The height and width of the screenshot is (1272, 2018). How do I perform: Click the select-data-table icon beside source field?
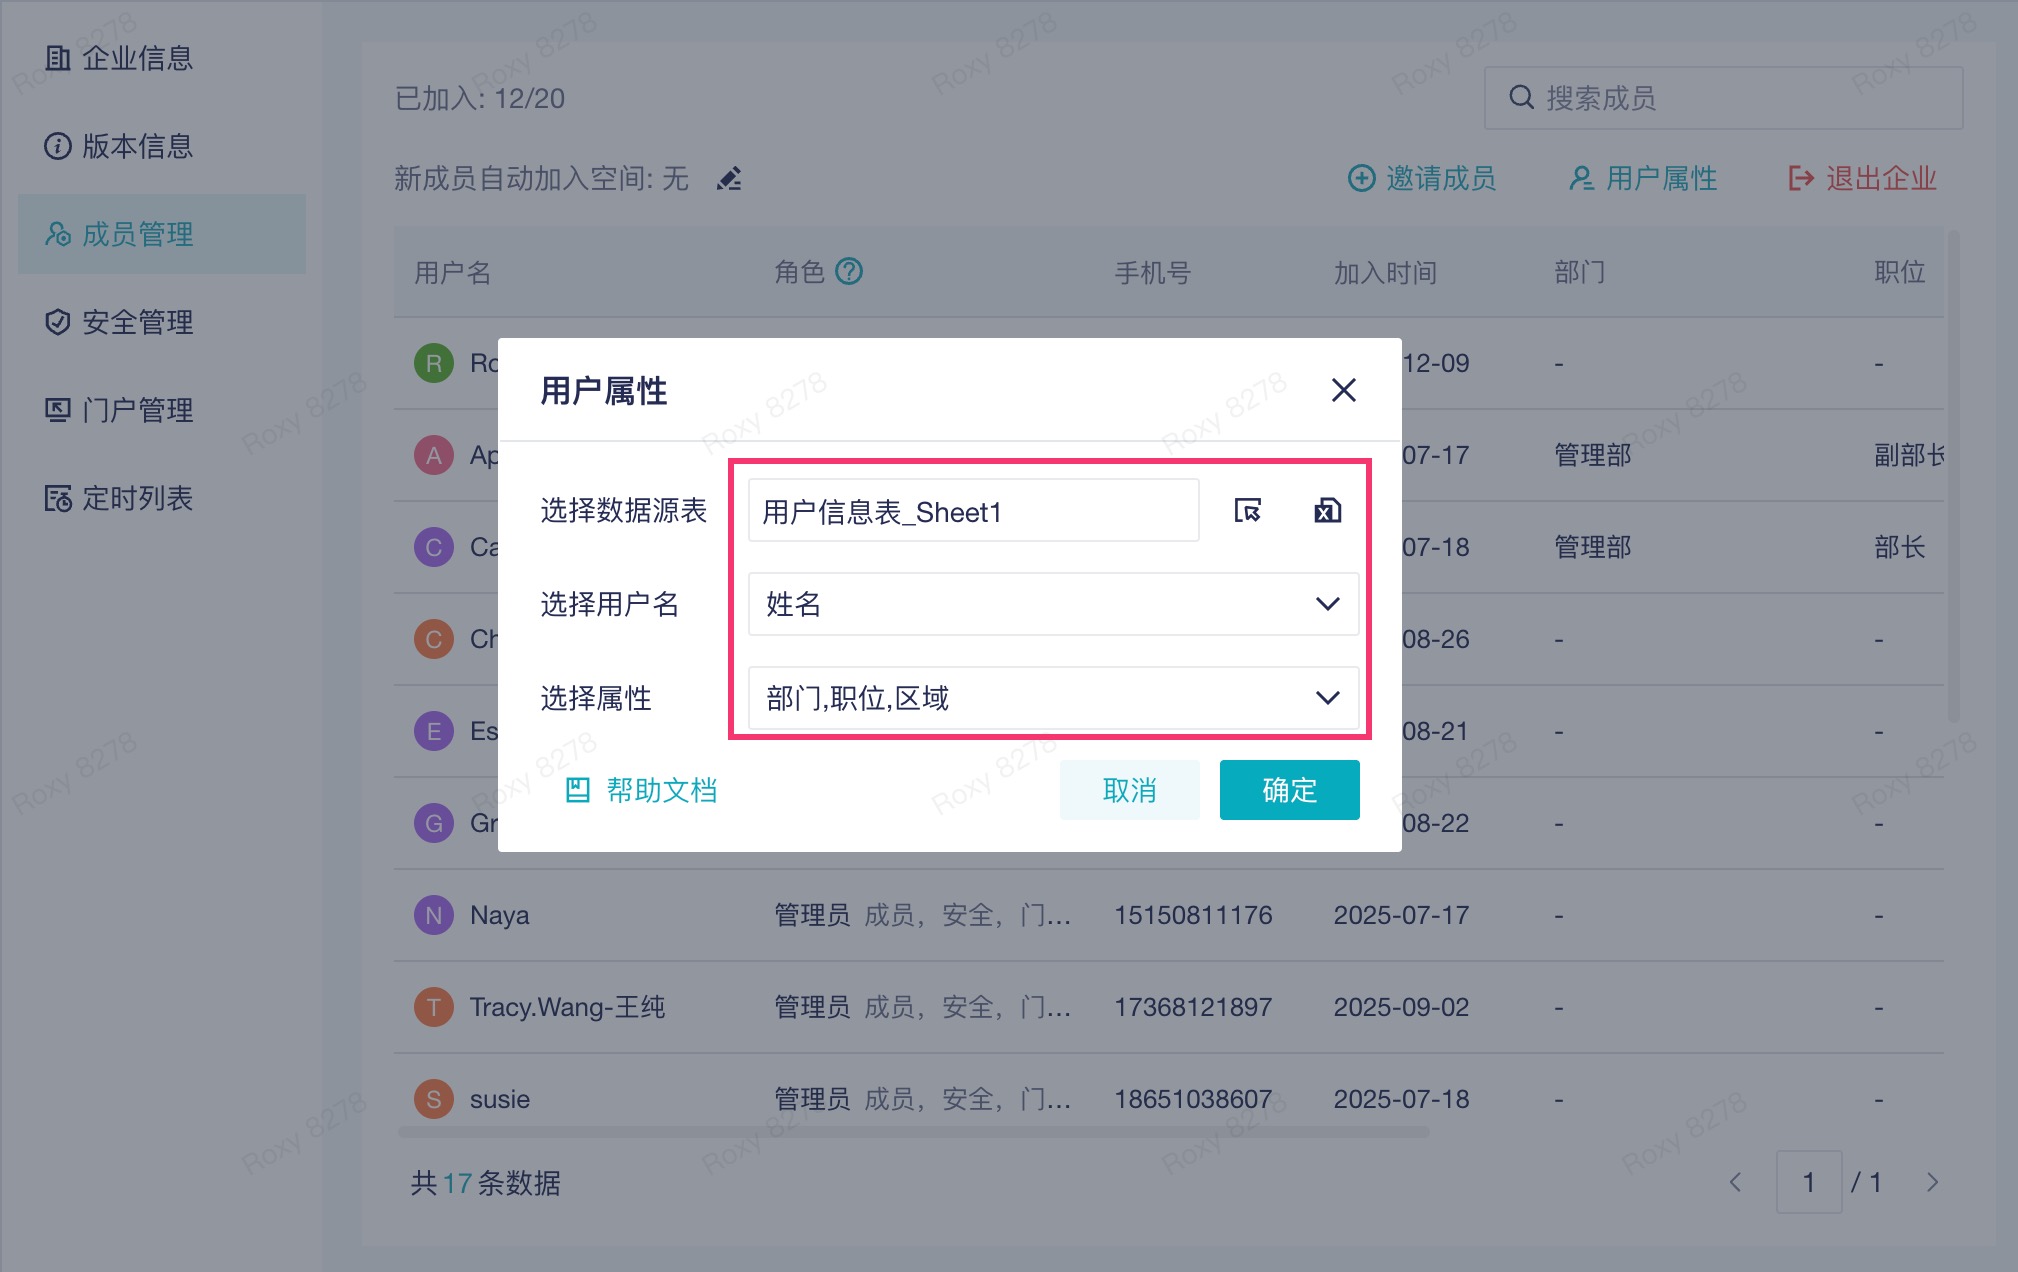click(1247, 511)
